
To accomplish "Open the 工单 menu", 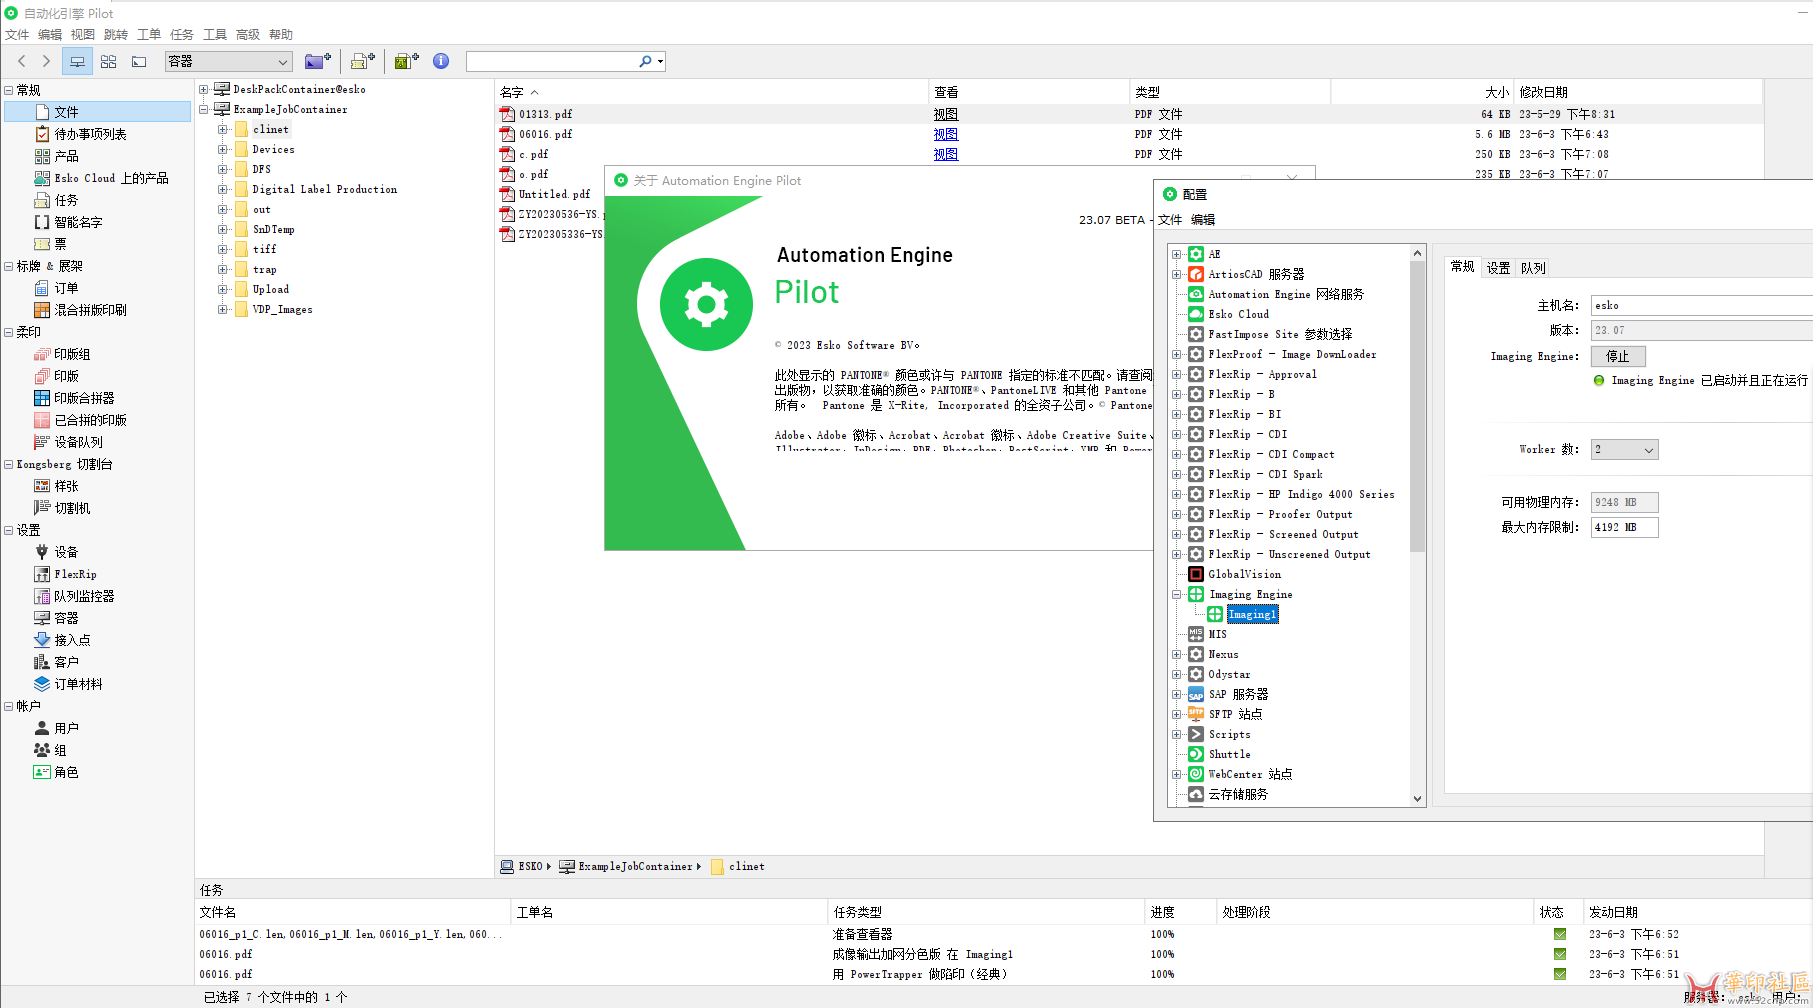I will pyautogui.click(x=149, y=34).
